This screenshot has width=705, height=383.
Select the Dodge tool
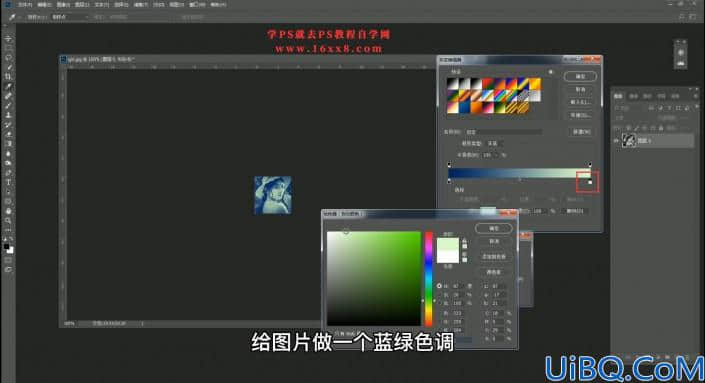8,163
